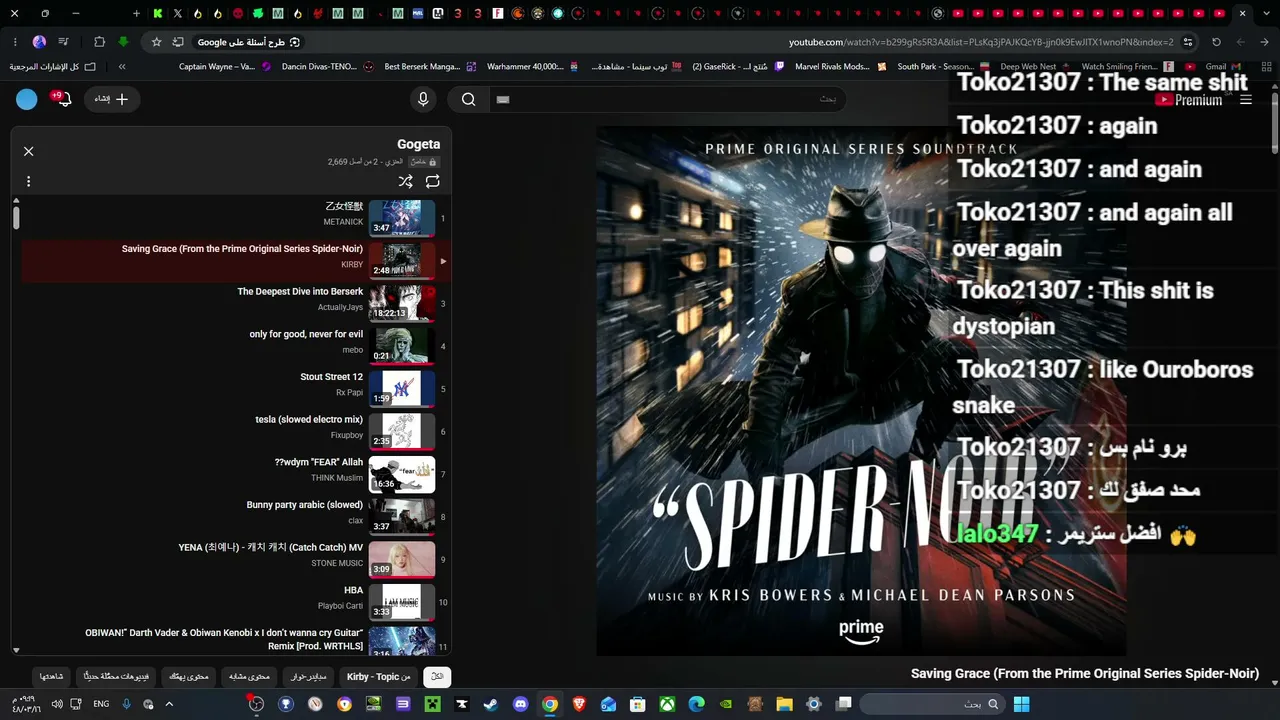Reload the YouTube page
1280x720 pixels.
click(x=1216, y=42)
